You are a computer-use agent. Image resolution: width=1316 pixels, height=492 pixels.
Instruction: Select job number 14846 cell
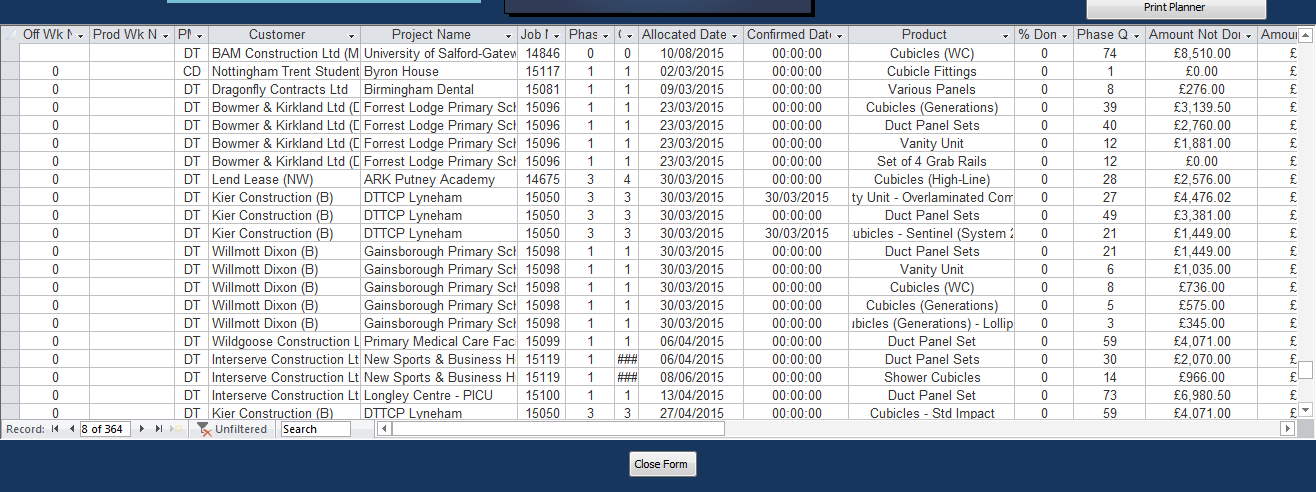[x=542, y=54]
